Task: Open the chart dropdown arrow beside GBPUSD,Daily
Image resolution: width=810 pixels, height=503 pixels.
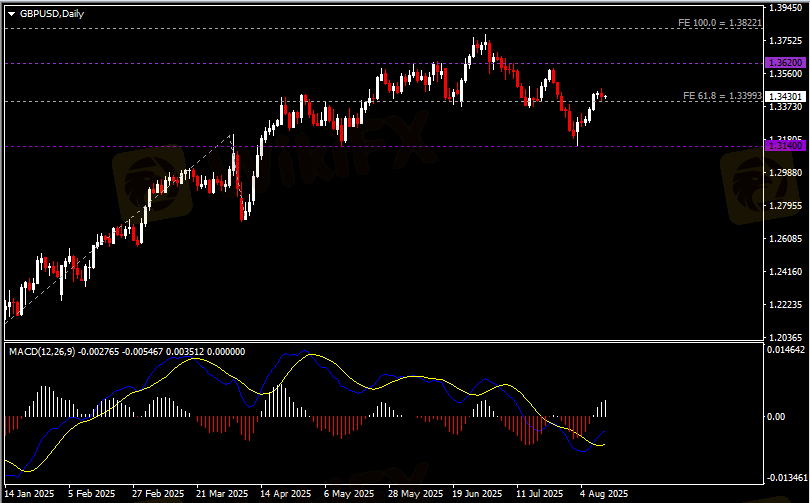Action: tap(10, 12)
